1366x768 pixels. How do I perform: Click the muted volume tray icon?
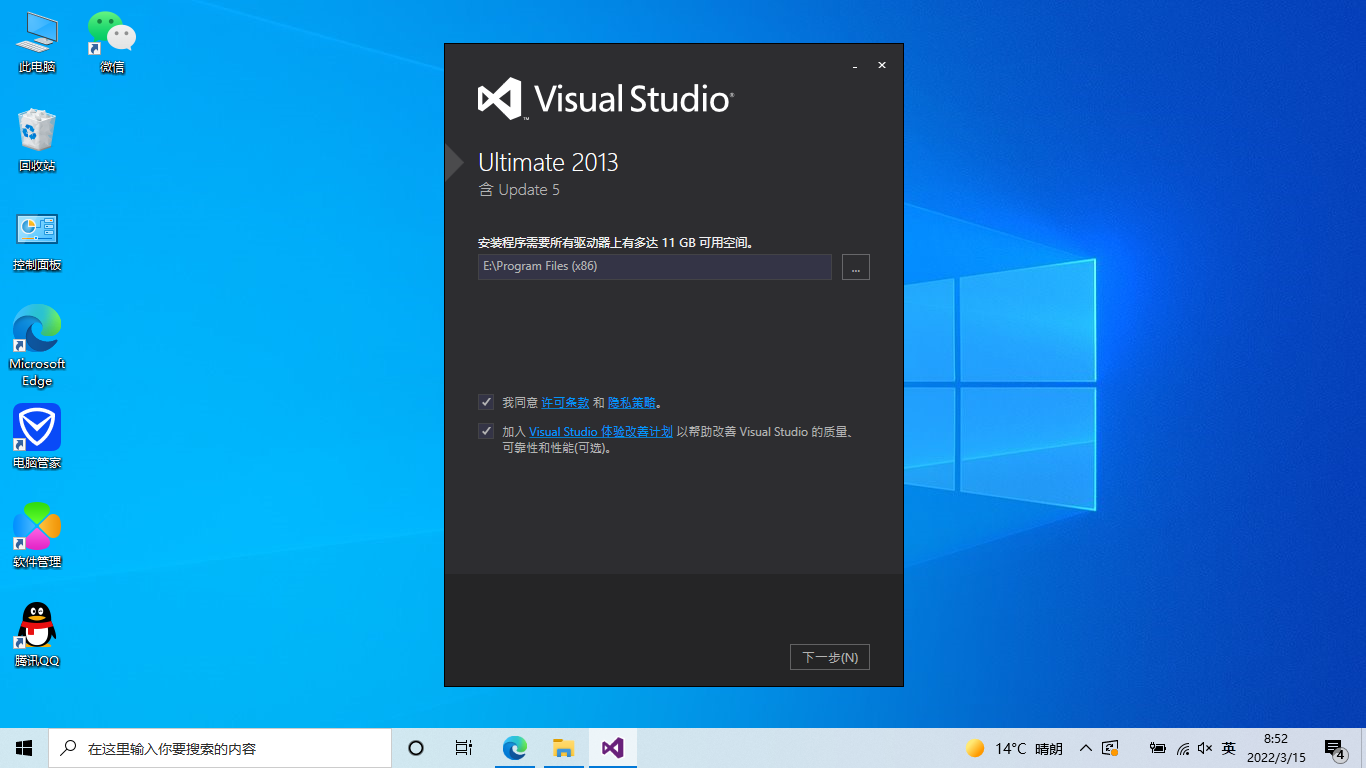coord(1205,748)
